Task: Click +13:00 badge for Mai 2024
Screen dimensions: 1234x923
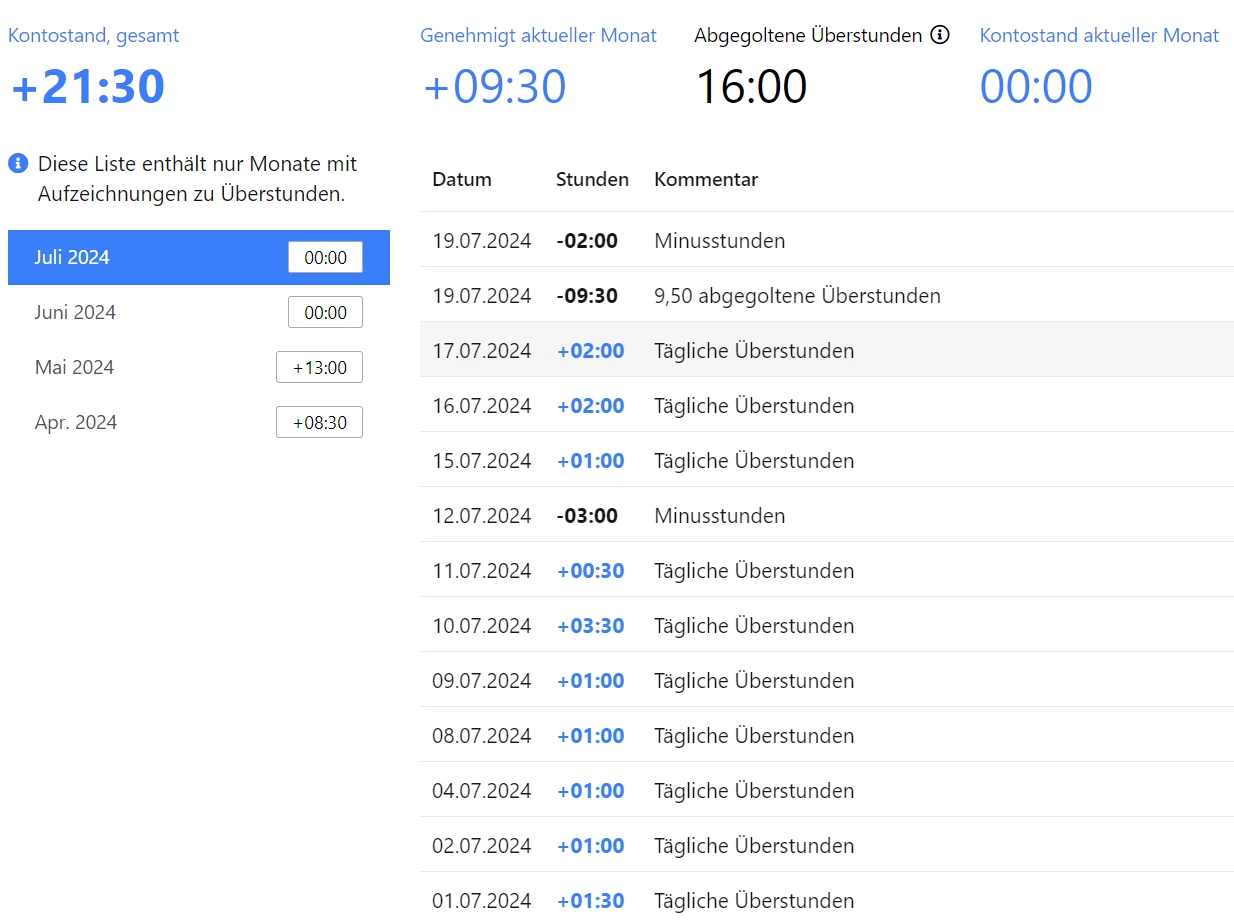Action: click(x=319, y=367)
